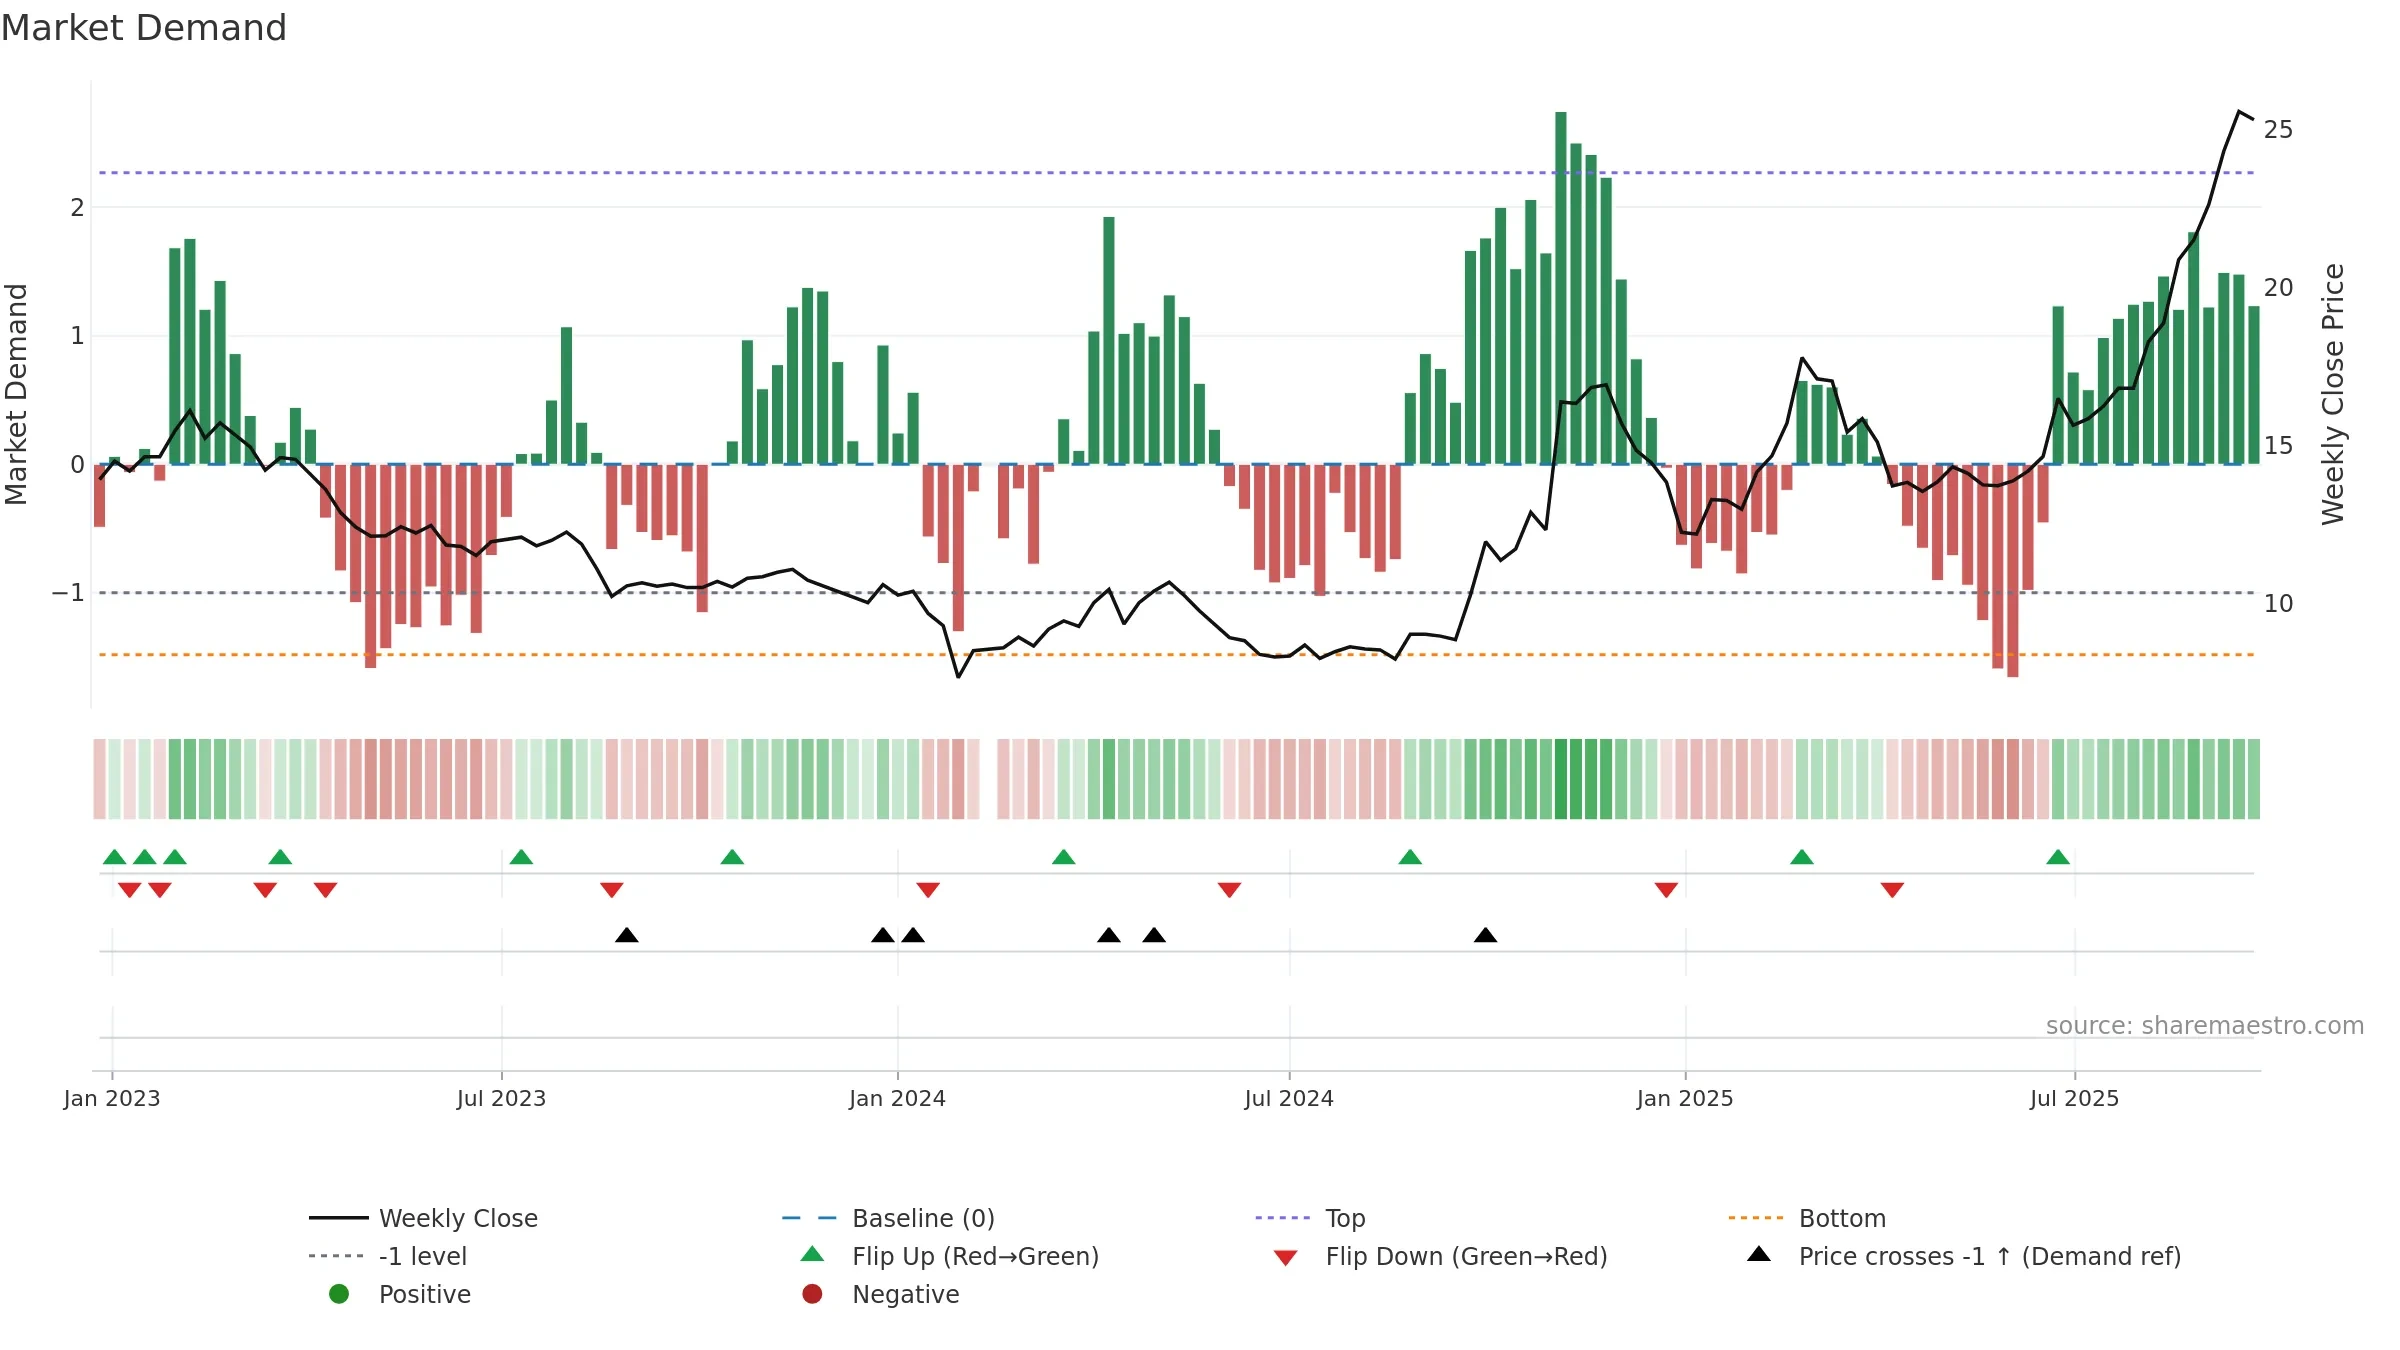Click the Jan 2023 x-axis label
This screenshot has width=2400, height=1350.
(112, 1099)
